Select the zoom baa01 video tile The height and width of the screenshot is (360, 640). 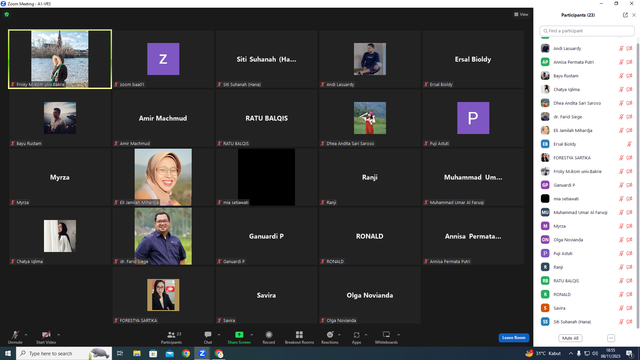click(x=163, y=59)
